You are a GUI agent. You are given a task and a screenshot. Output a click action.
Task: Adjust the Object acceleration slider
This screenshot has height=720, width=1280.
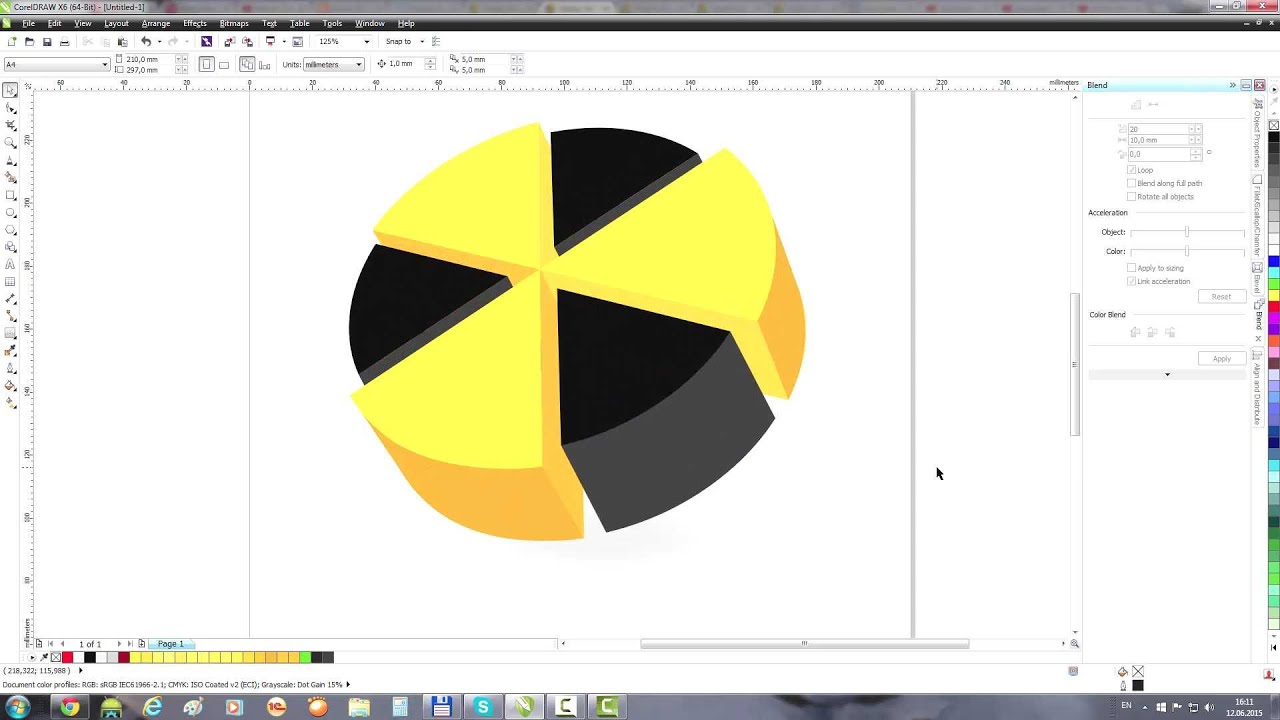tap(1187, 232)
